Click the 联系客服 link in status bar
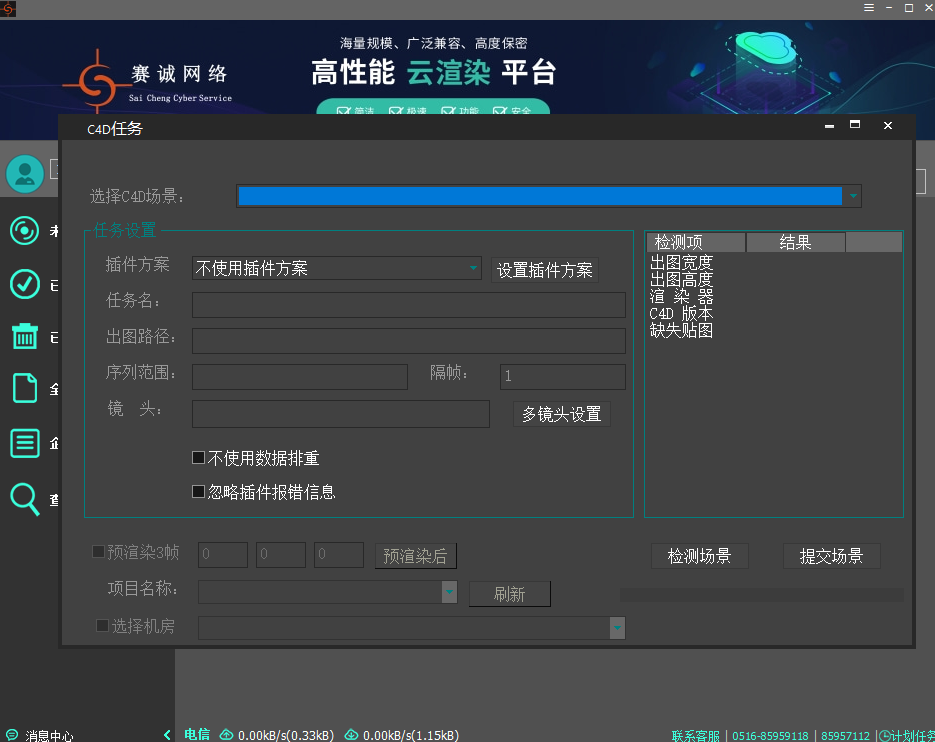 click(x=695, y=736)
